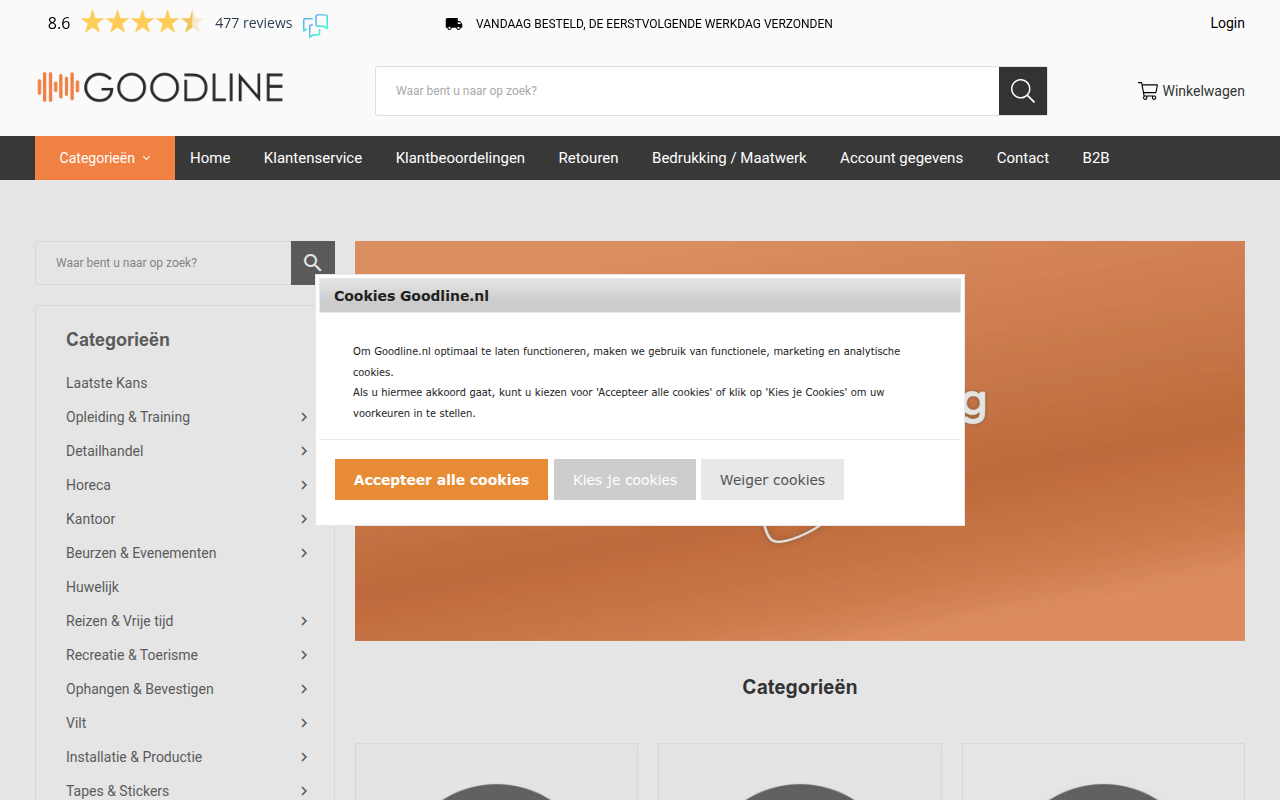Viewport: 1280px width, 800px height.
Task: Open Ophangen & Bevestigen link
Action: coord(140,689)
